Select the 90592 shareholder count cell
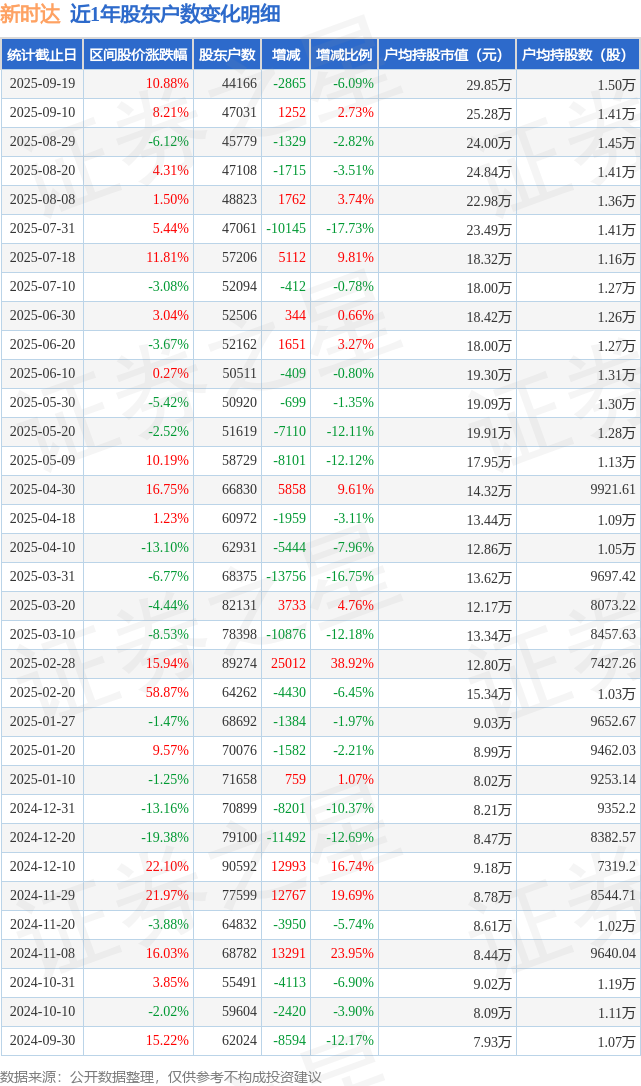 pyautogui.click(x=237, y=867)
